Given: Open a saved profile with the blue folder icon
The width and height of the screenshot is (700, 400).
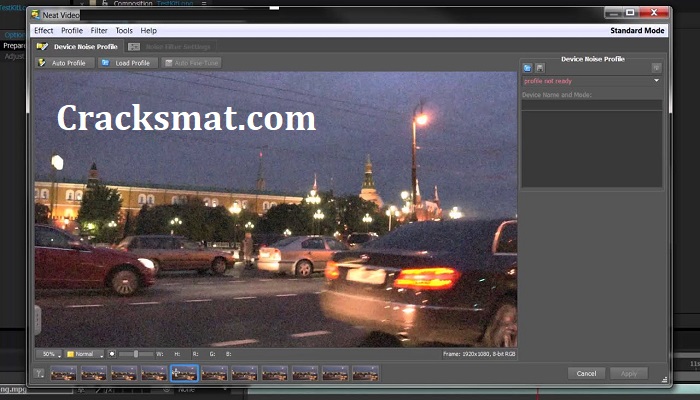Looking at the screenshot, I should [527, 68].
